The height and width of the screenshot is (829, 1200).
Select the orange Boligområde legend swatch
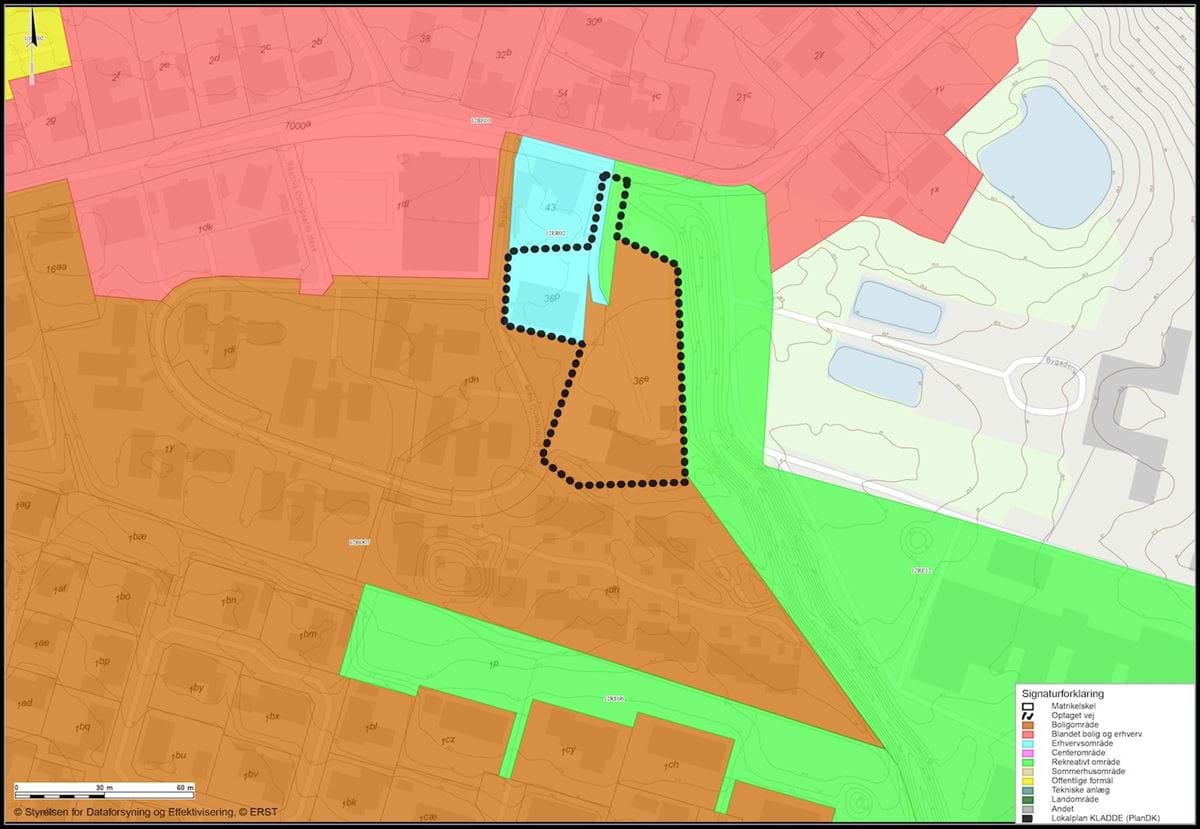point(1028,725)
